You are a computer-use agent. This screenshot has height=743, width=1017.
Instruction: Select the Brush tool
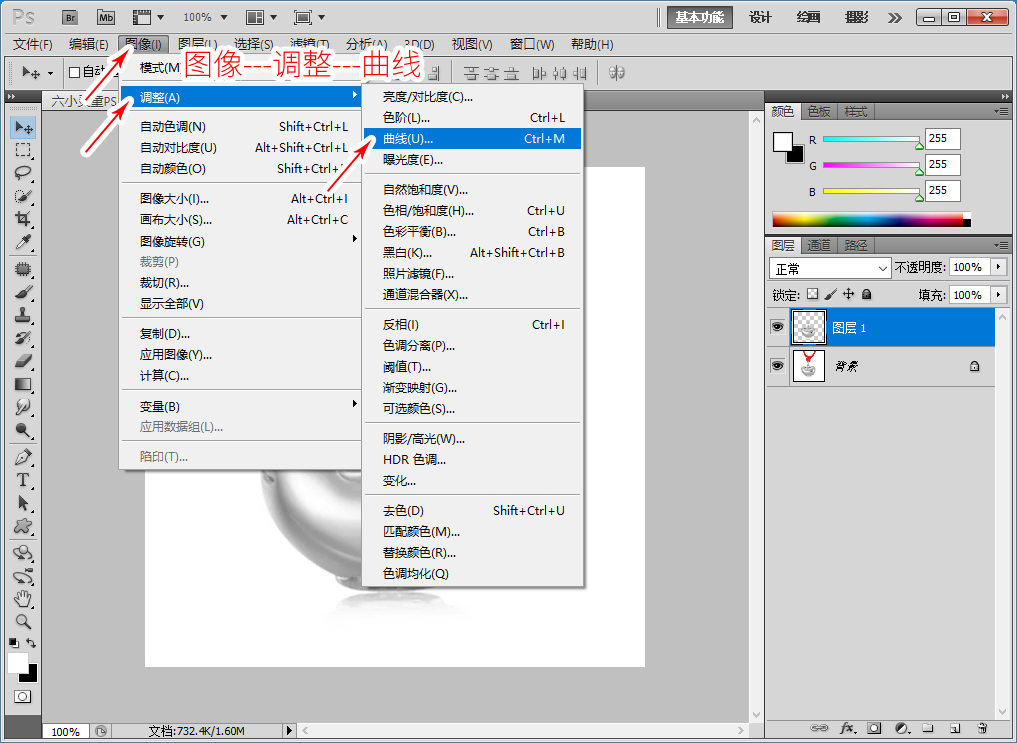(23, 292)
